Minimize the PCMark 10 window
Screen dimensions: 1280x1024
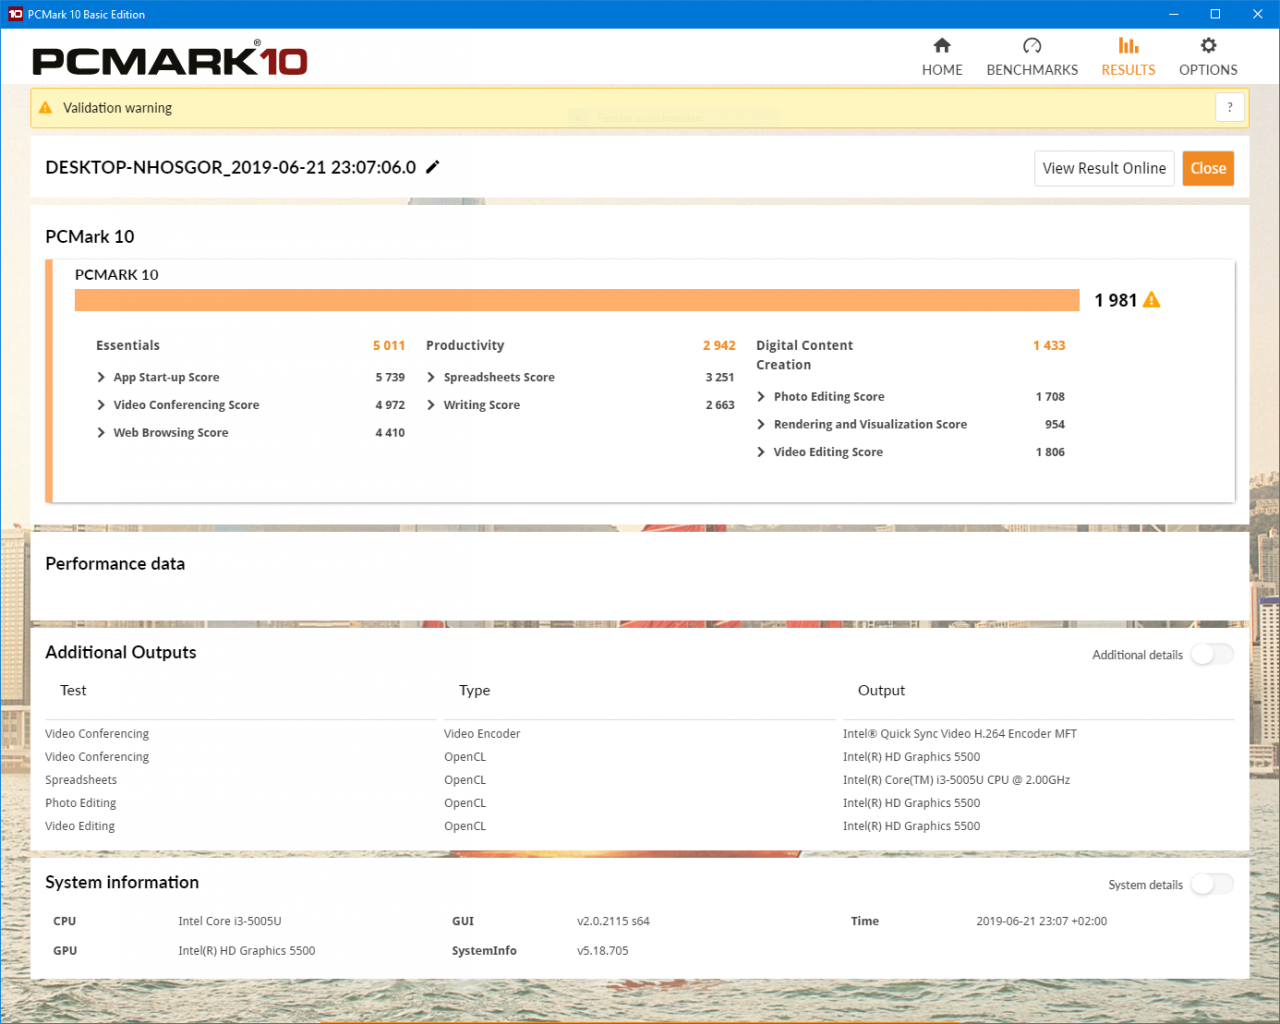[x=1173, y=14]
